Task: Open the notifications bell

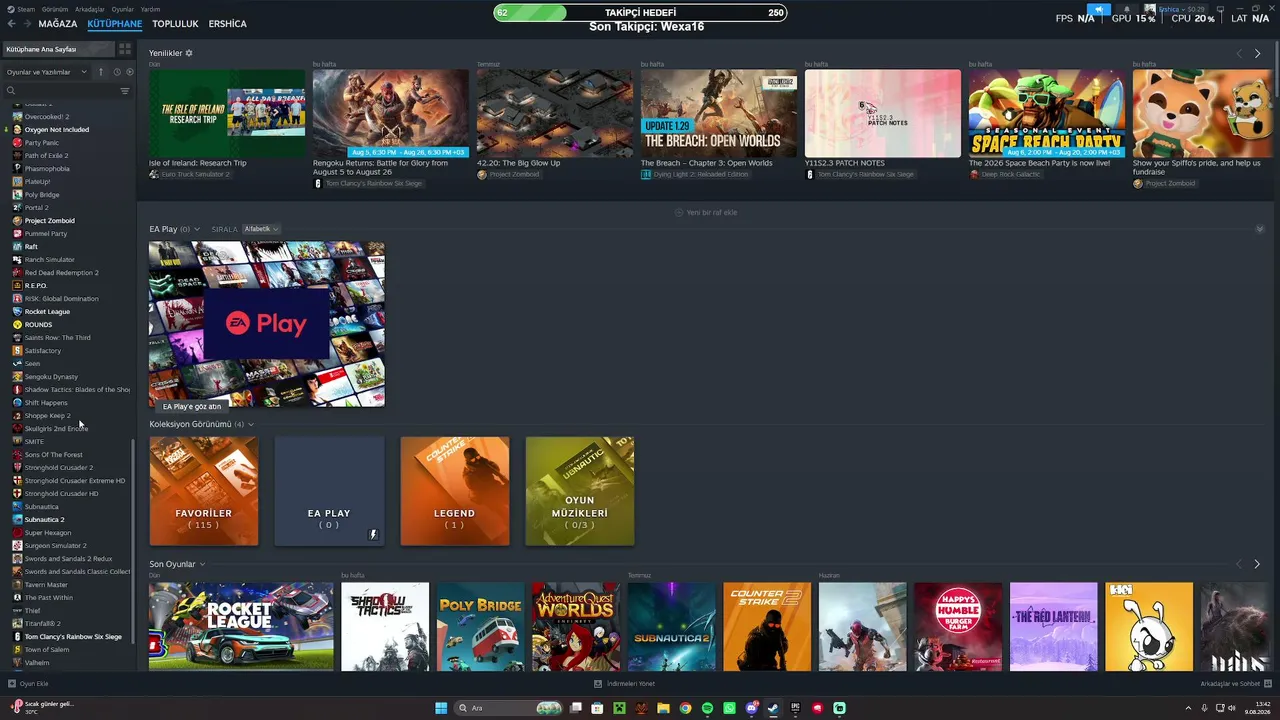Action: [1127, 10]
